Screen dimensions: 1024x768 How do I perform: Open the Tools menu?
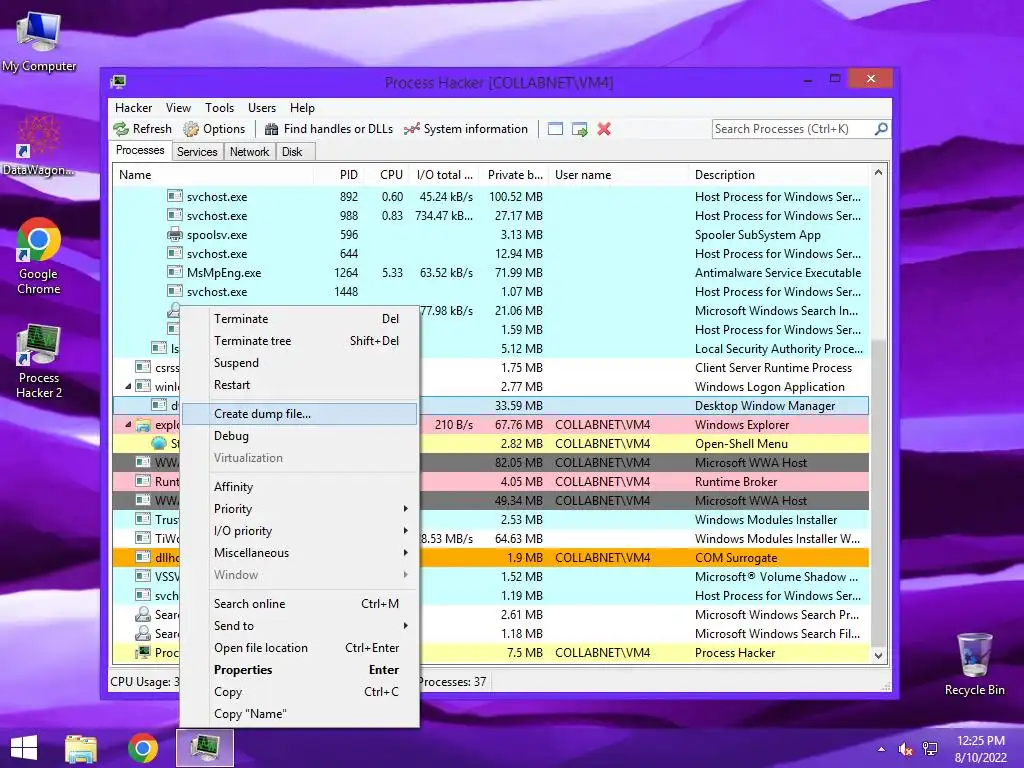point(219,108)
